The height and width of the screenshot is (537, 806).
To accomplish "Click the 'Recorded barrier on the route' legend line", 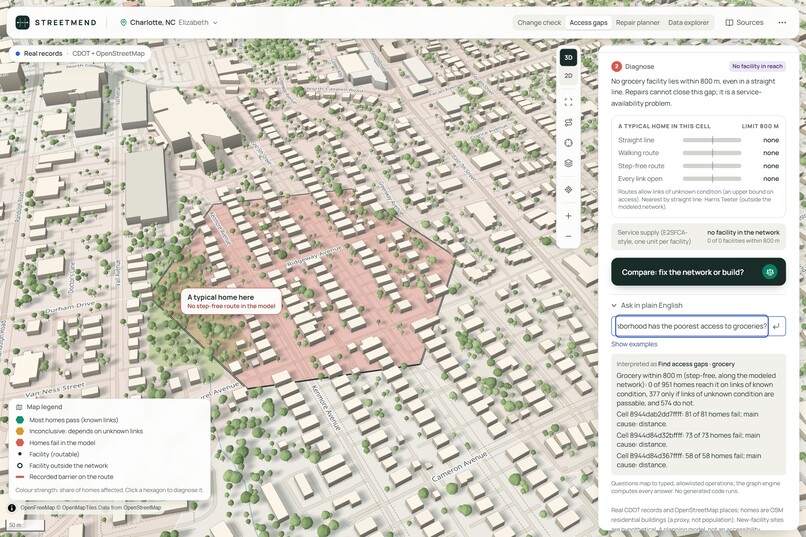I will 20,477.
